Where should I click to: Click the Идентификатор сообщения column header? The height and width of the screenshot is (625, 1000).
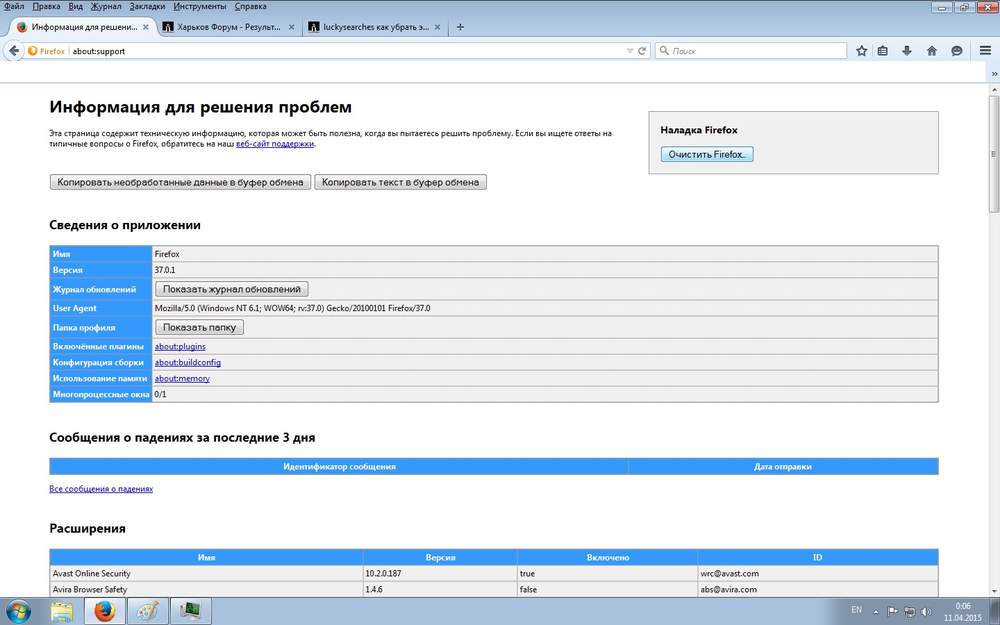point(339,467)
